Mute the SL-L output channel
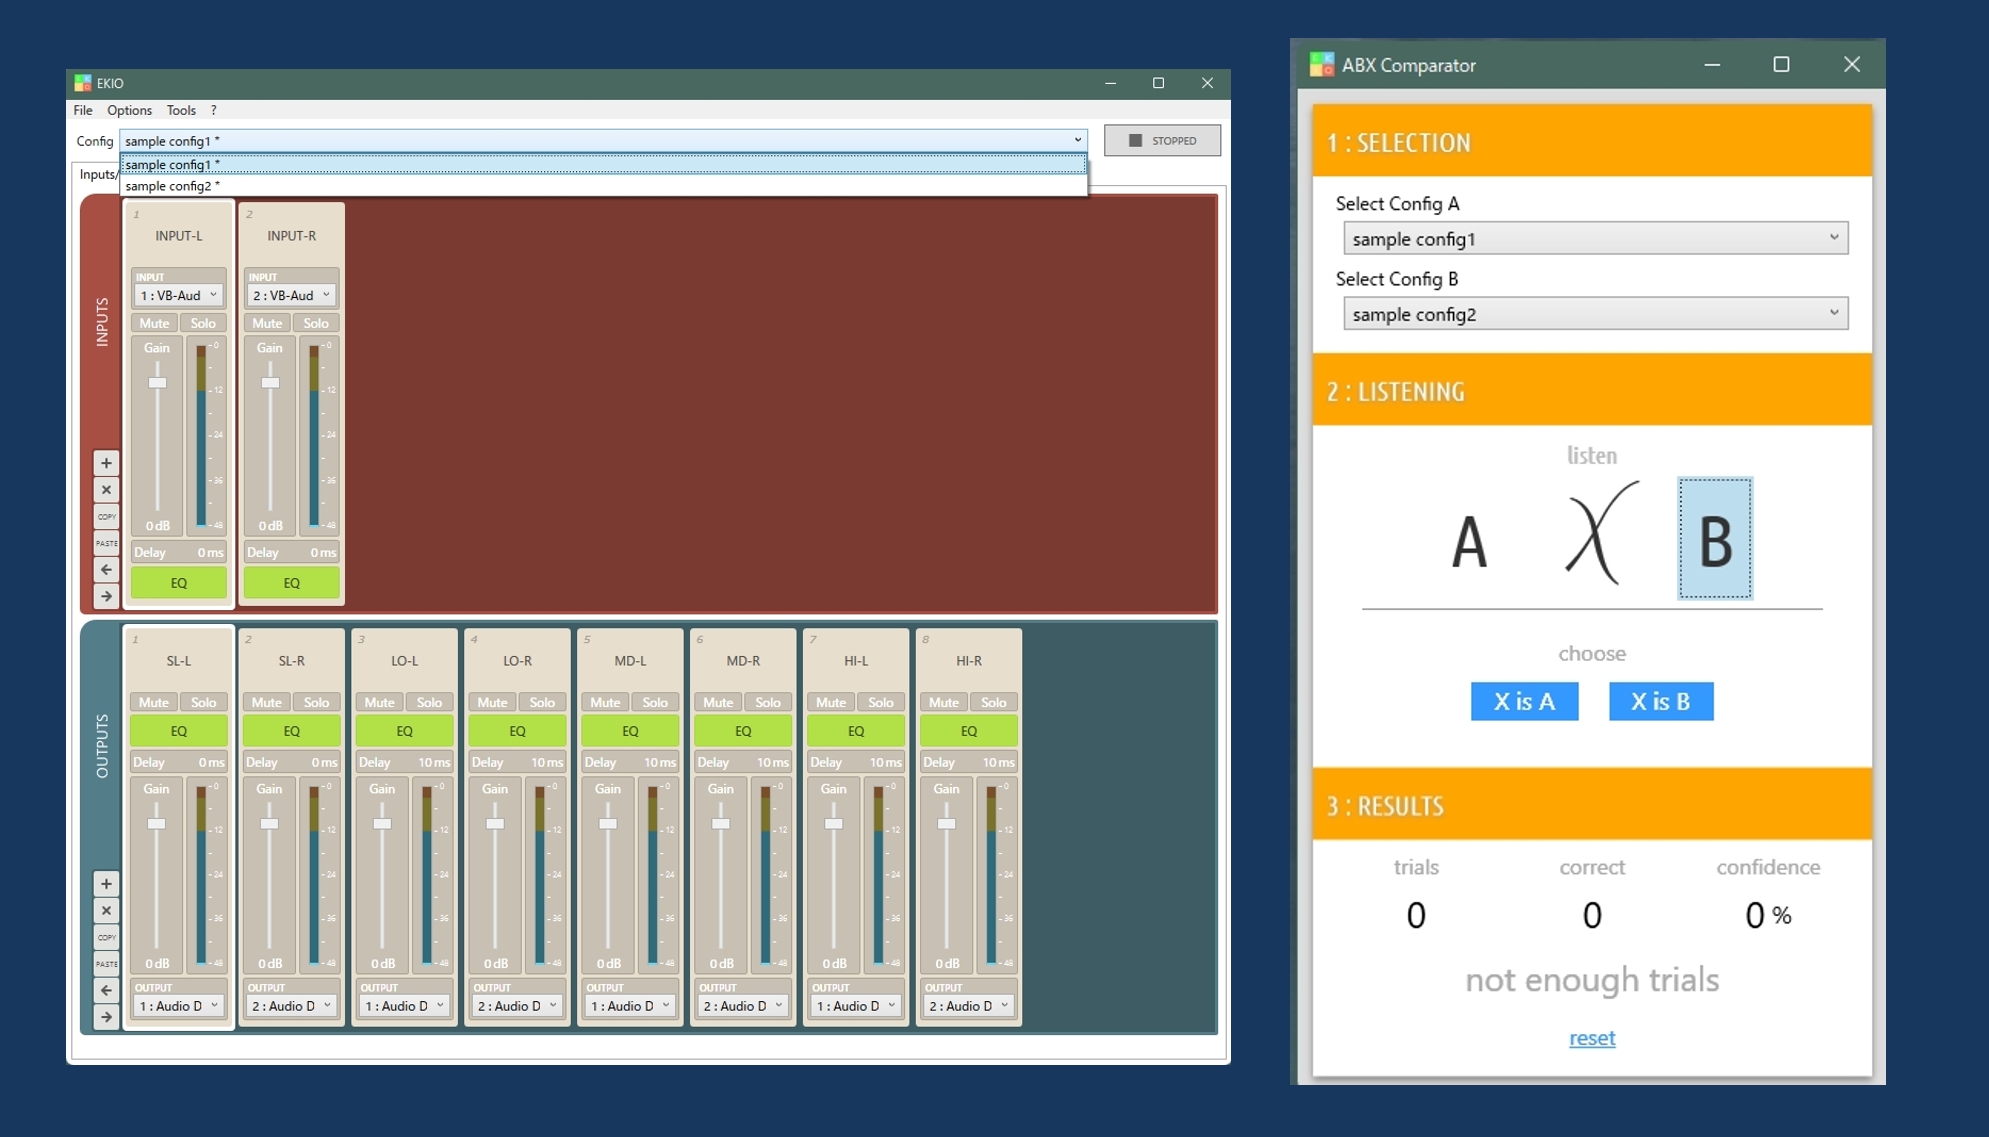This screenshot has width=1989, height=1137. [154, 702]
